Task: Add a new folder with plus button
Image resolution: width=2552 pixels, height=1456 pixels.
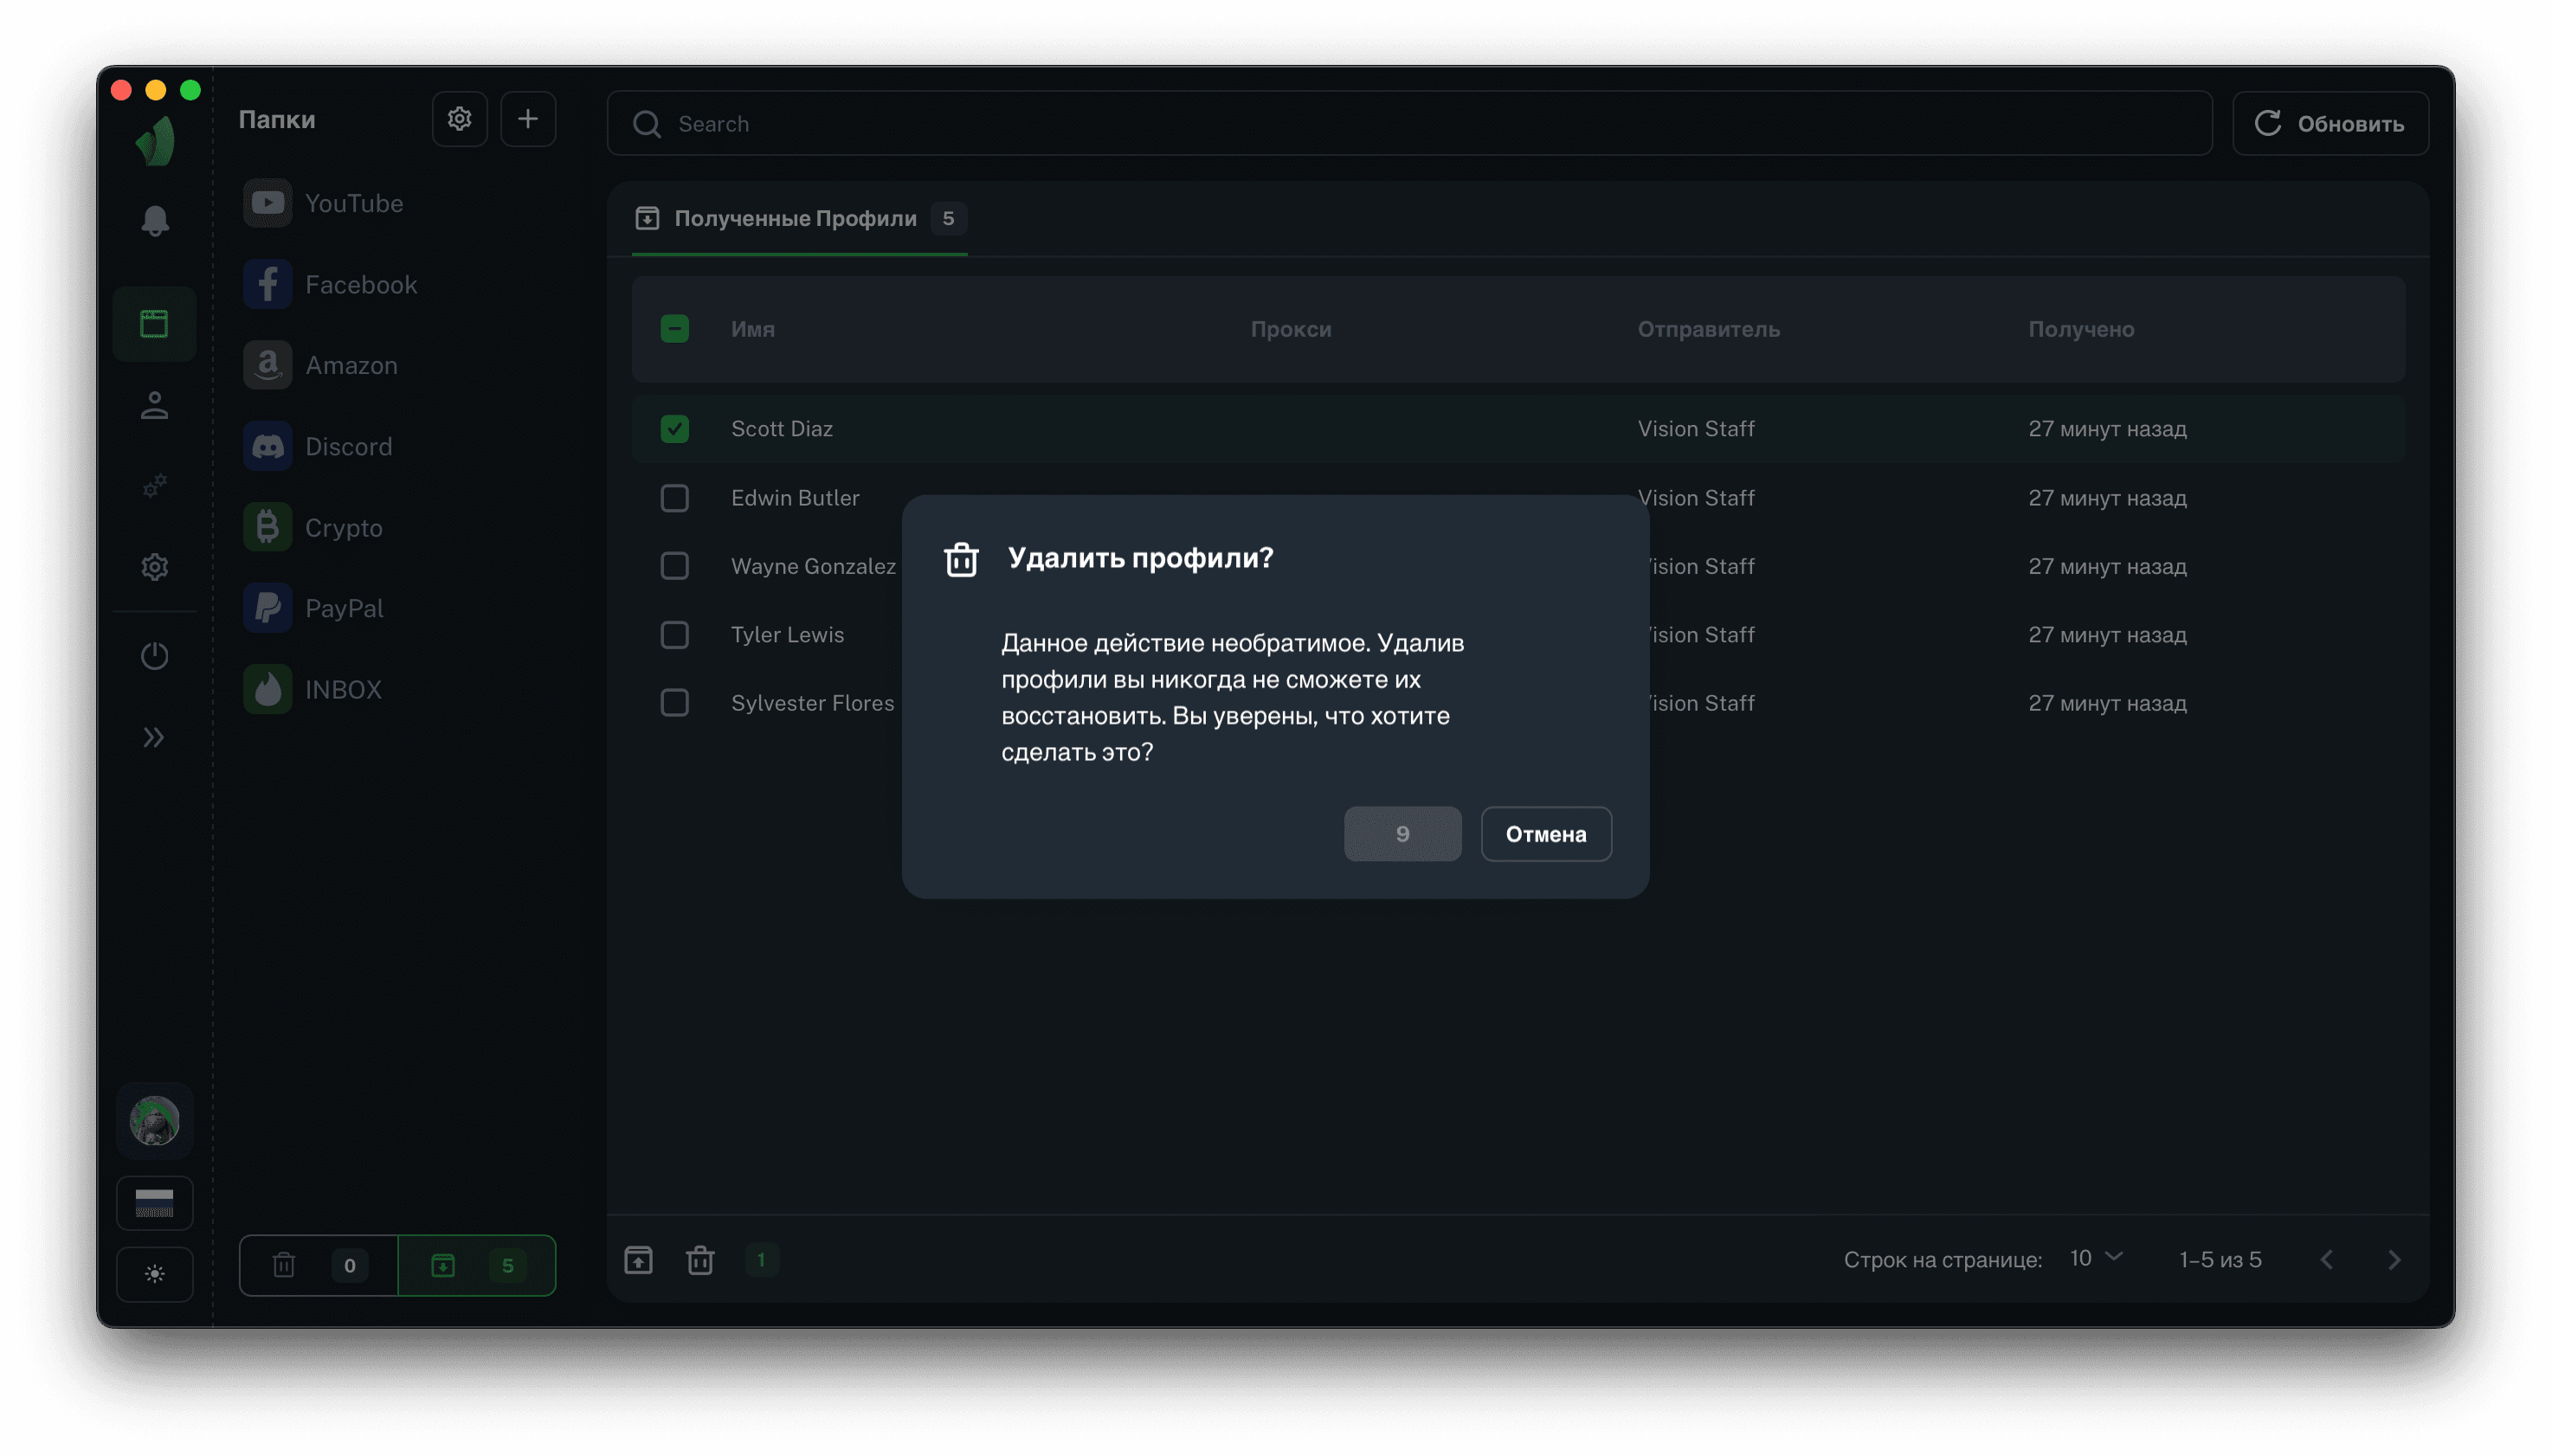Action: coord(527,119)
